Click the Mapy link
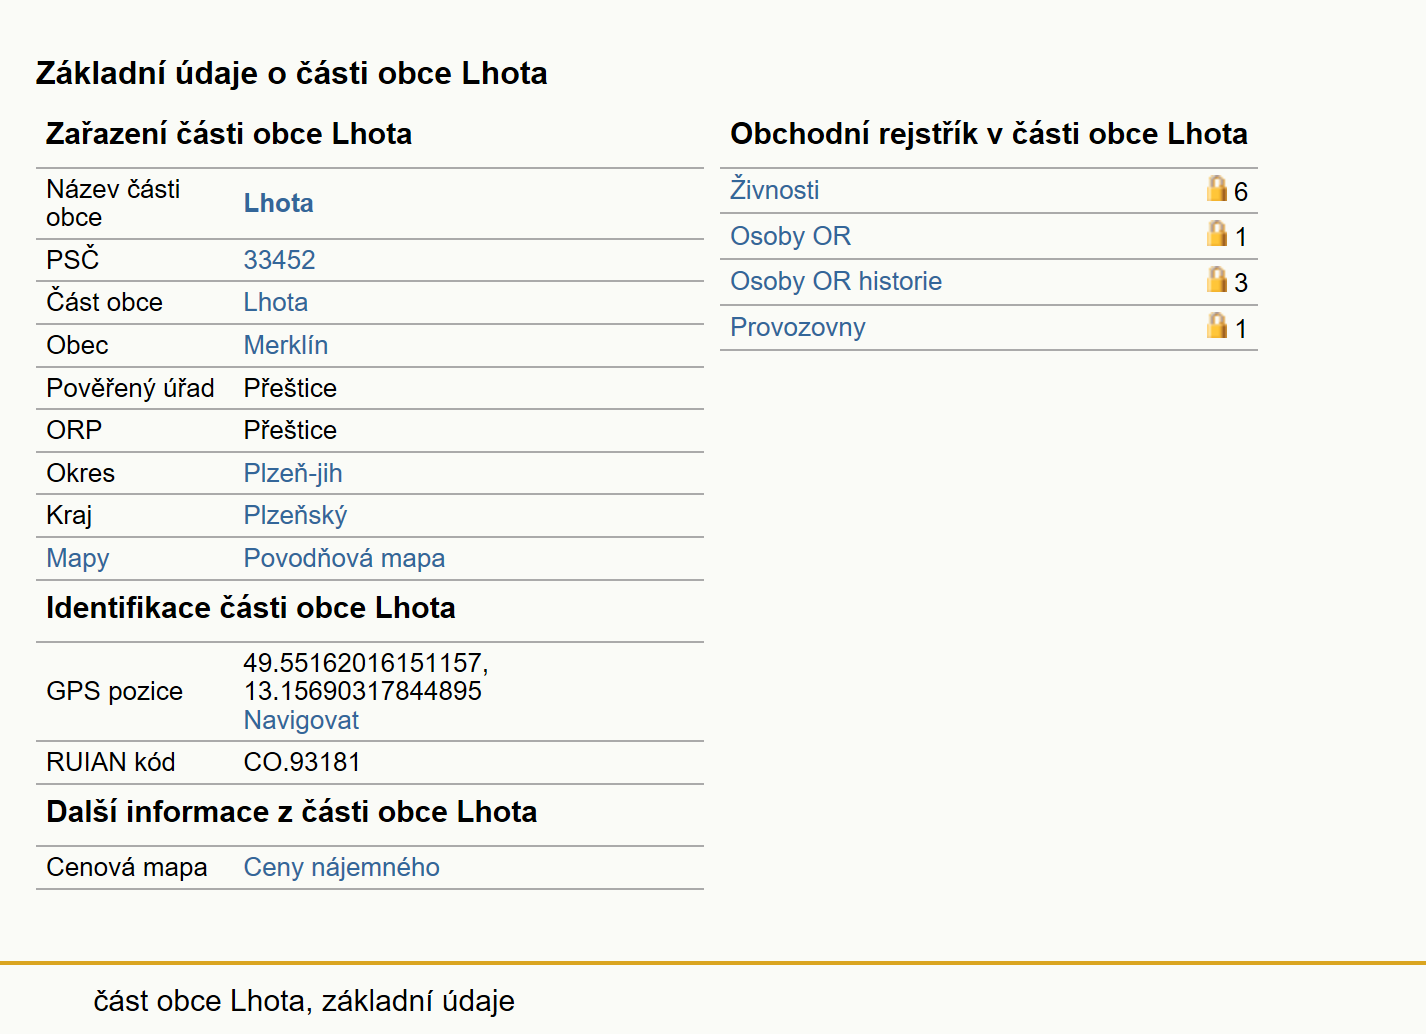Image resolution: width=1426 pixels, height=1034 pixels. point(77,558)
